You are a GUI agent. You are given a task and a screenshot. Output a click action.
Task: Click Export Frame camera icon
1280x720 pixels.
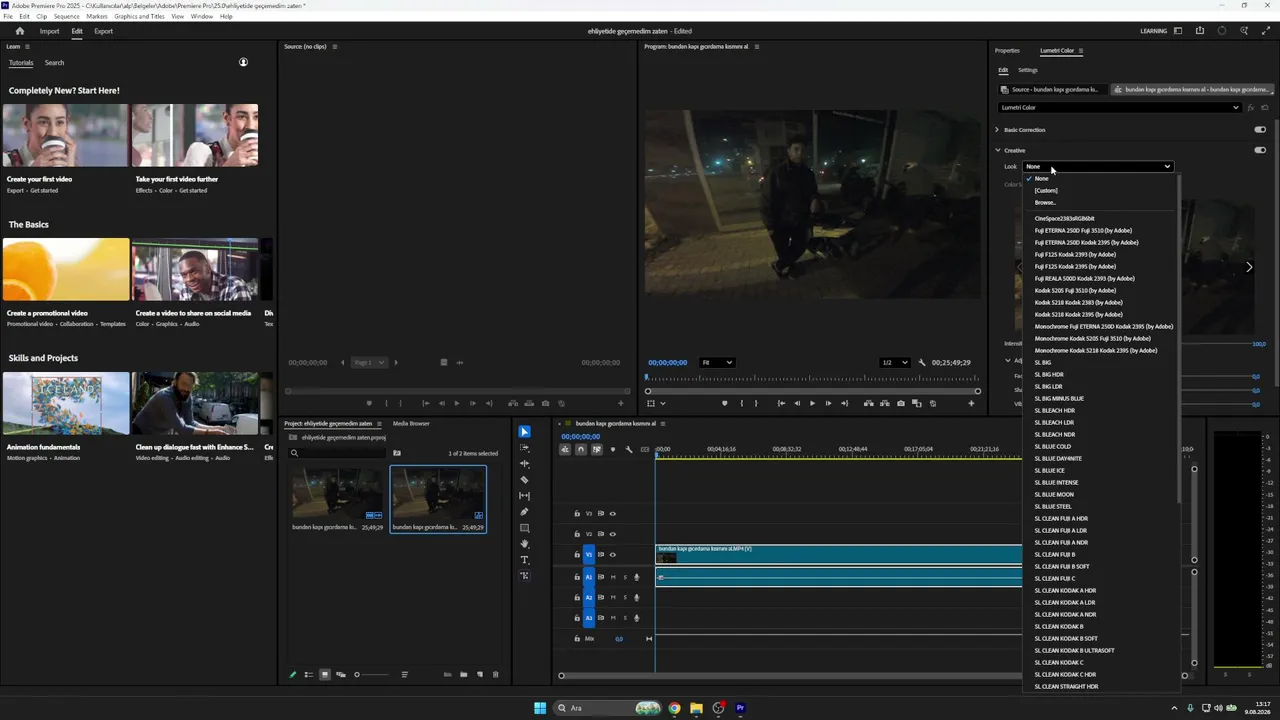(x=901, y=403)
